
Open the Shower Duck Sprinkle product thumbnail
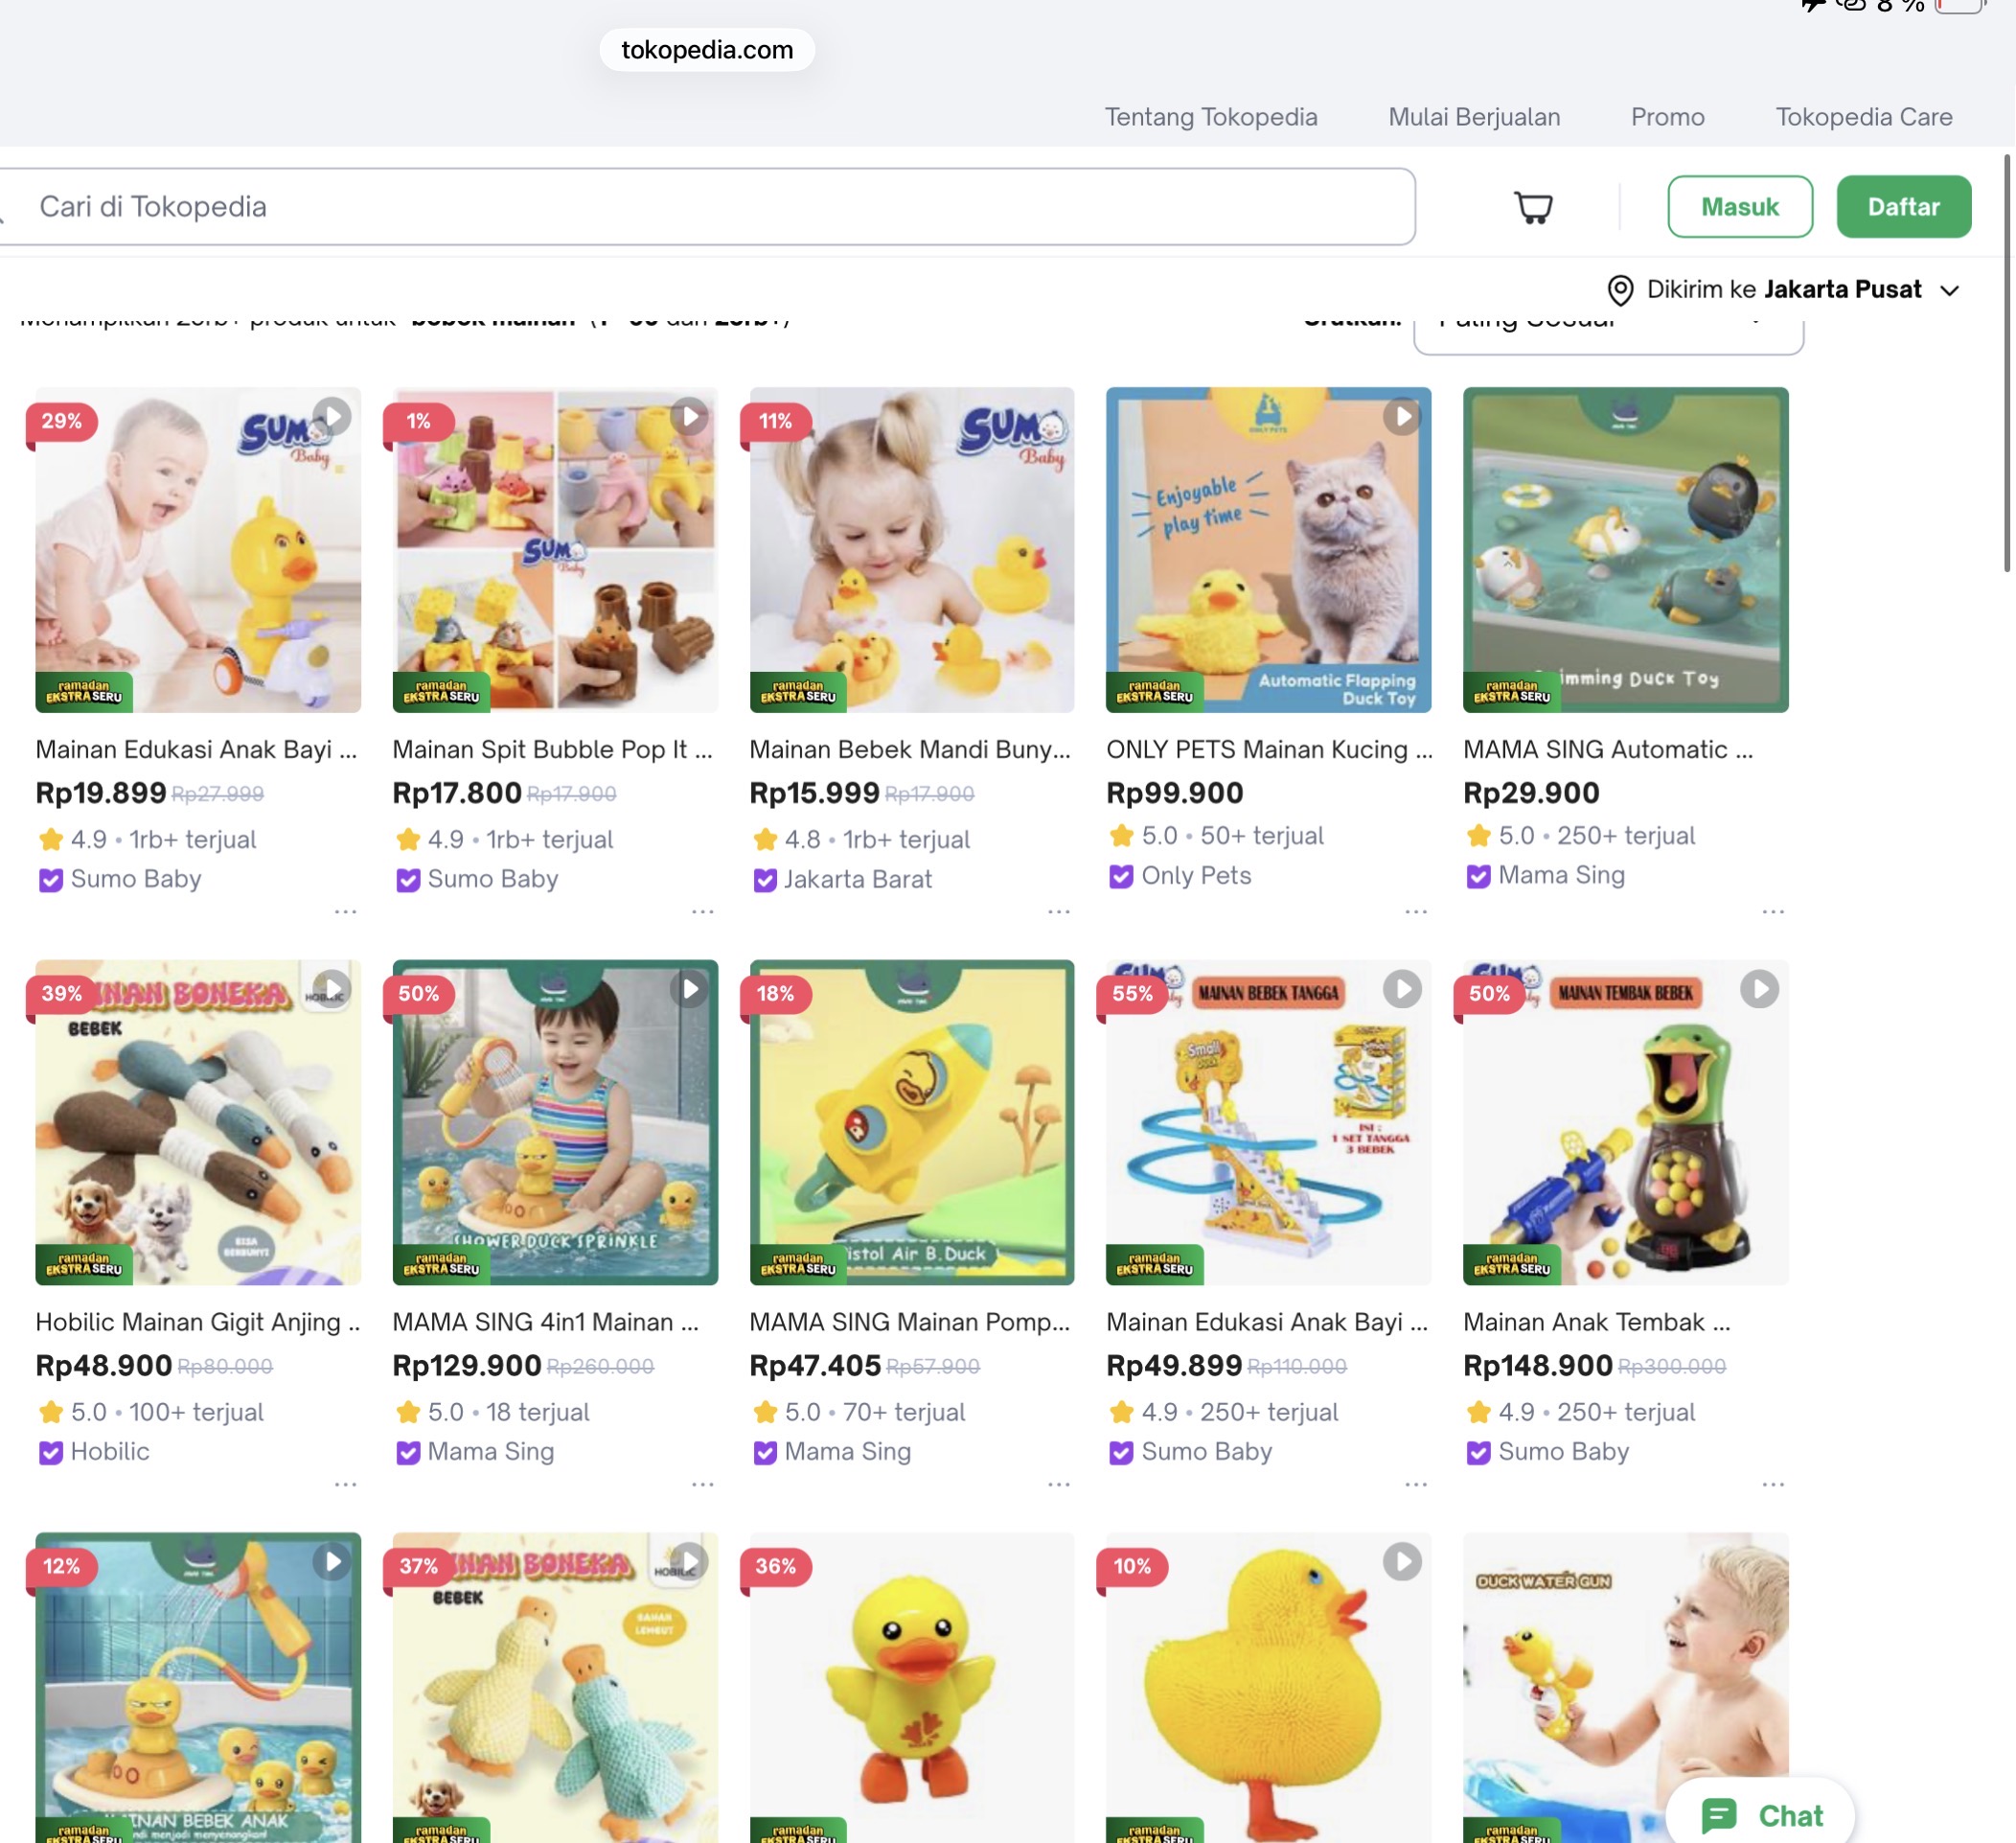point(555,1122)
